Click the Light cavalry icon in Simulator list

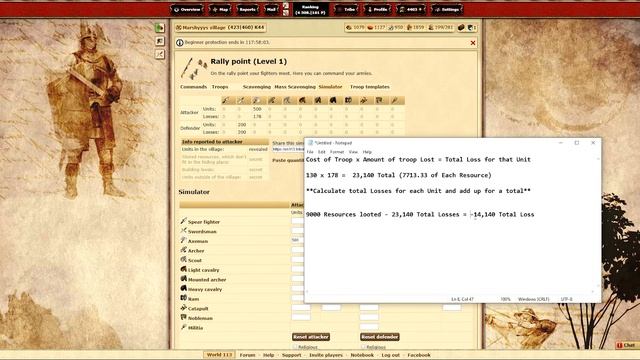point(183,269)
